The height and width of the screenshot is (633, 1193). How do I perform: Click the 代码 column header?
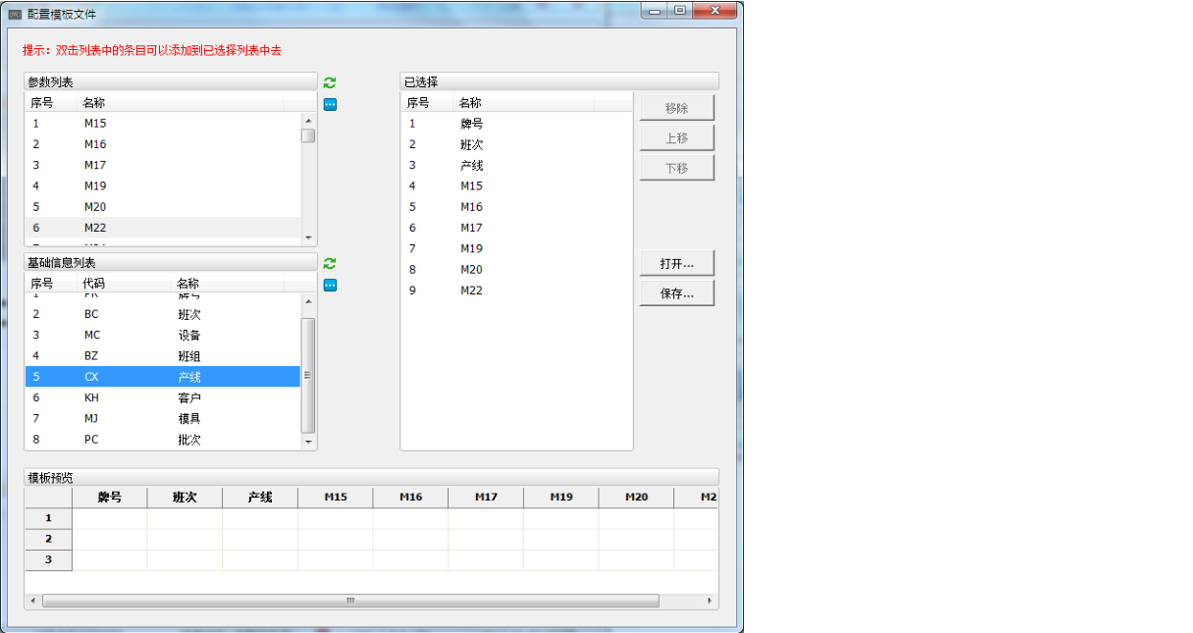(x=120, y=283)
